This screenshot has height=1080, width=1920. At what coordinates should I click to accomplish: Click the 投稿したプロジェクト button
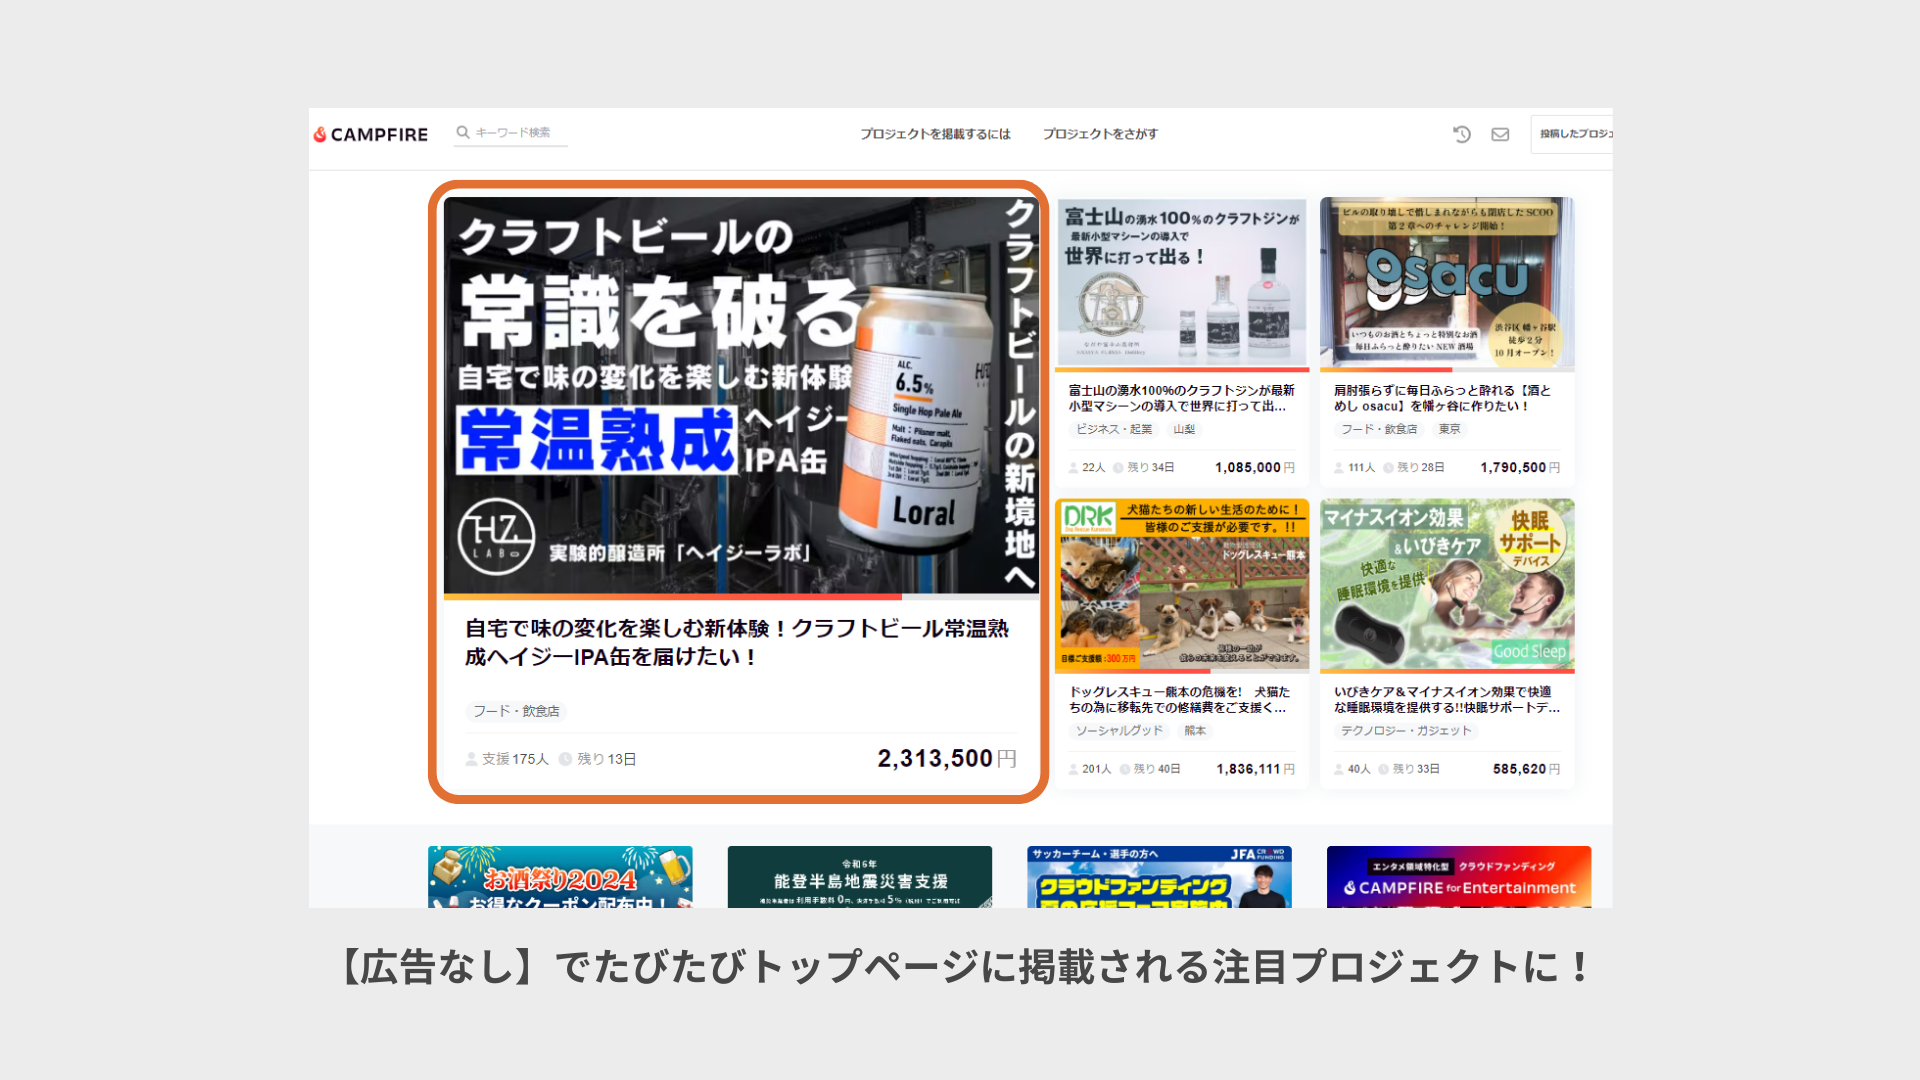click(x=1573, y=134)
